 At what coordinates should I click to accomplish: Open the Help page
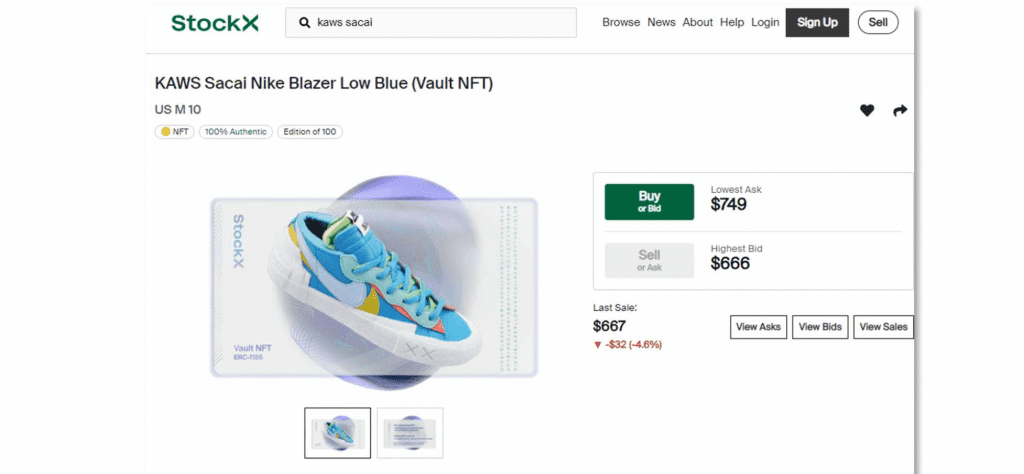coord(732,22)
